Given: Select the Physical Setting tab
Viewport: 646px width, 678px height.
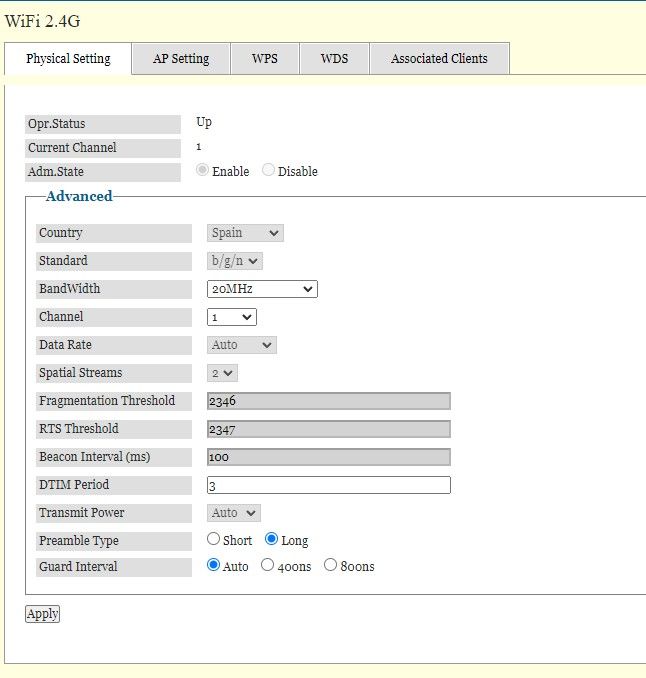Looking at the screenshot, I should tap(68, 58).
